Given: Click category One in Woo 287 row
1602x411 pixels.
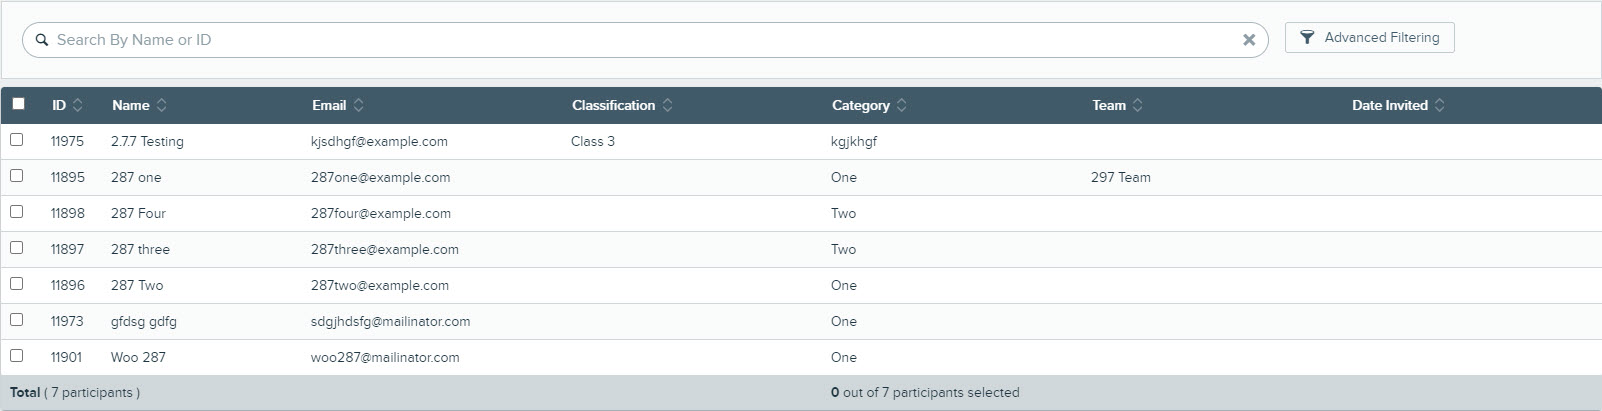Looking at the screenshot, I should click(x=844, y=357).
